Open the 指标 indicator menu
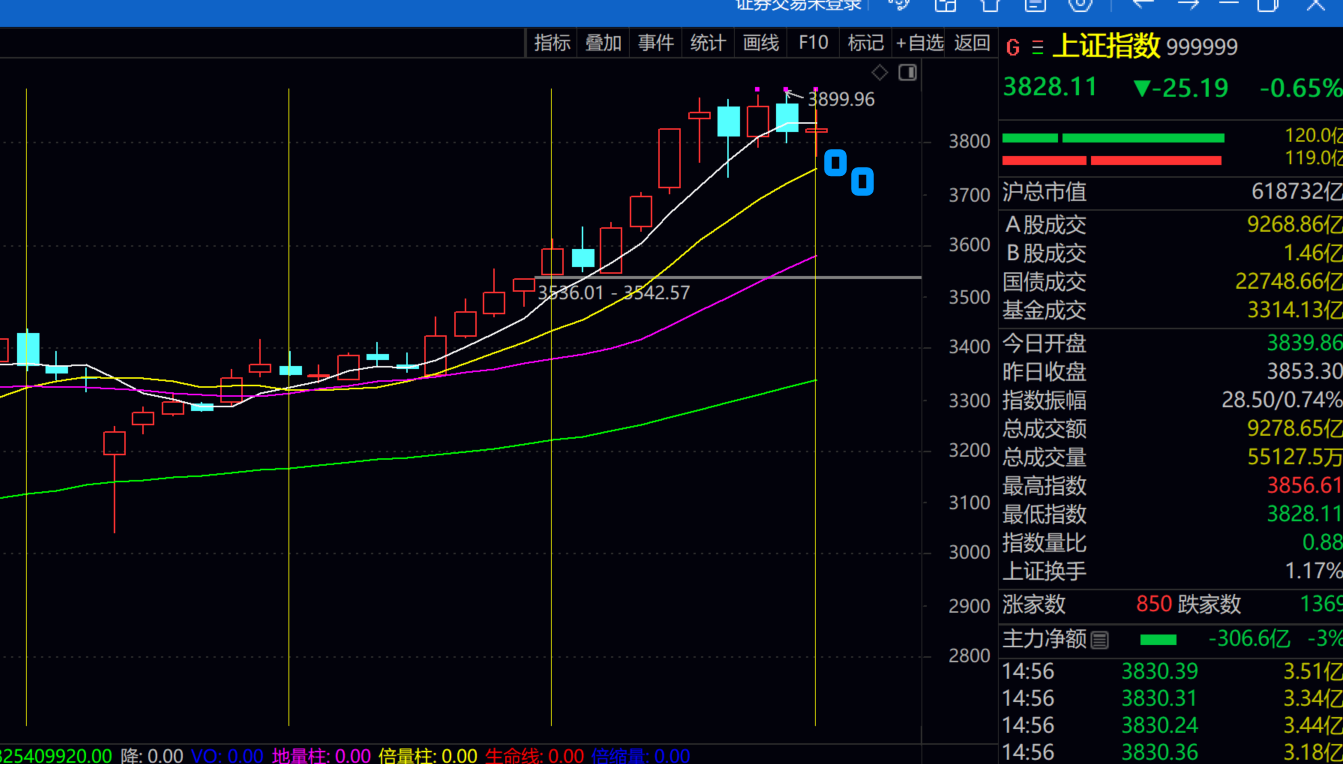The width and height of the screenshot is (1343, 764). click(x=552, y=43)
